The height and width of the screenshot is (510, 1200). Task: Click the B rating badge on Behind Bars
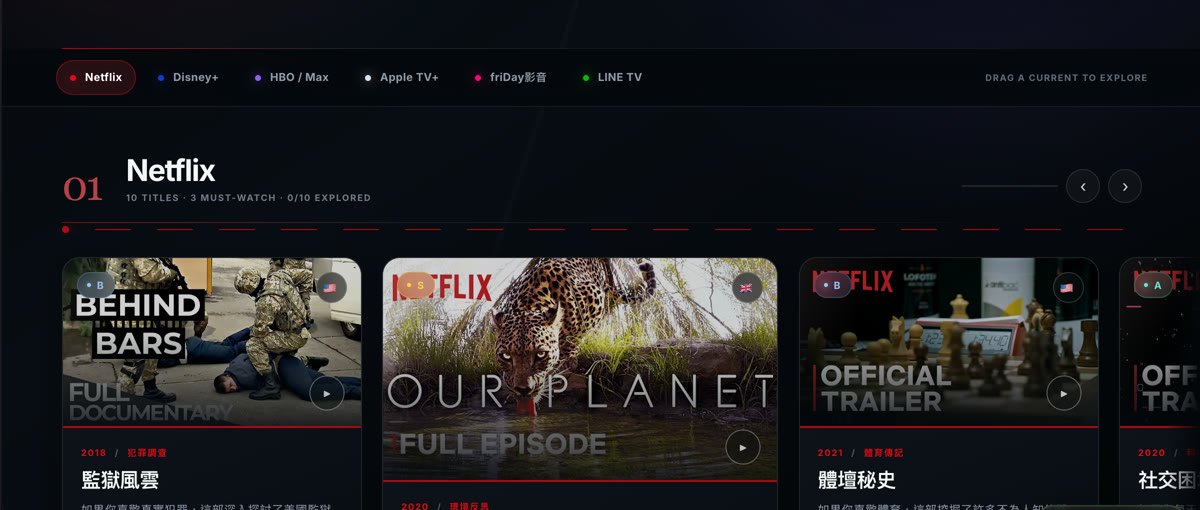pyautogui.click(x=95, y=286)
